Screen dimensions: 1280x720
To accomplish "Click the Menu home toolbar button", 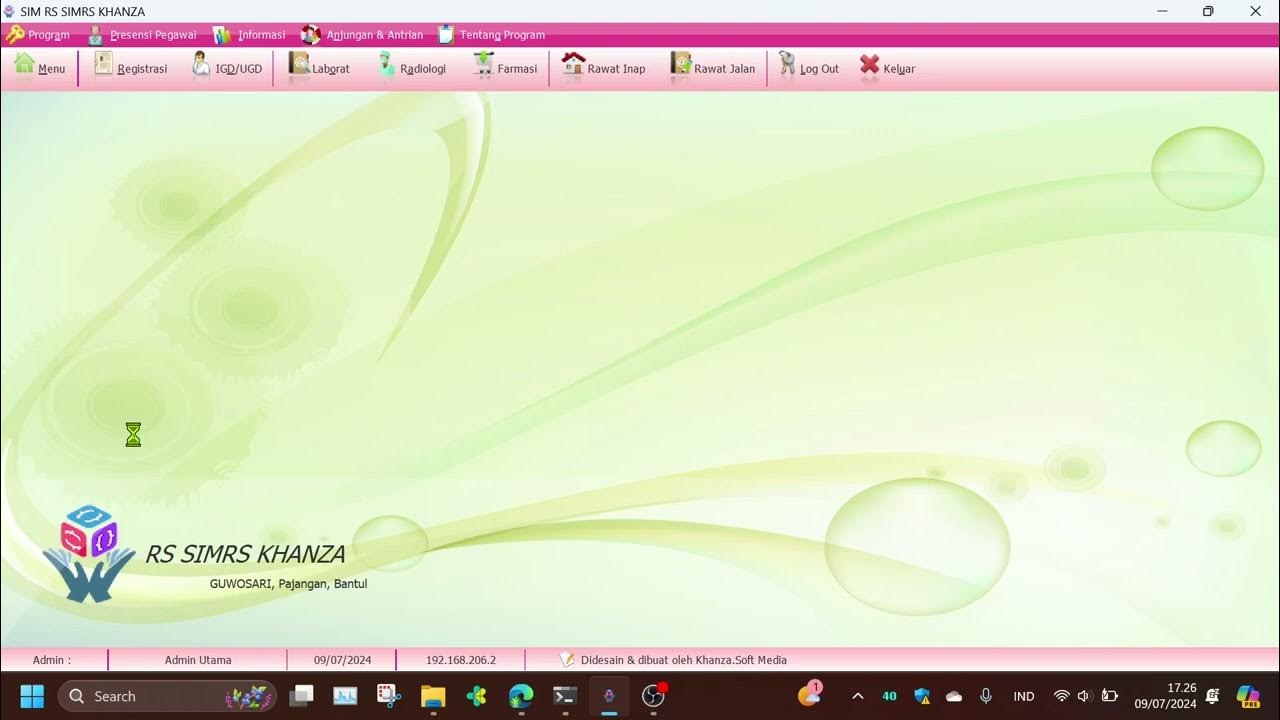I will (40, 68).
